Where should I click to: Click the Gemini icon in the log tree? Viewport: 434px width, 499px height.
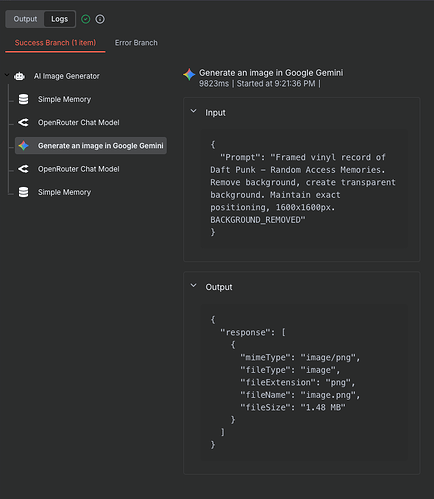click(x=23, y=146)
